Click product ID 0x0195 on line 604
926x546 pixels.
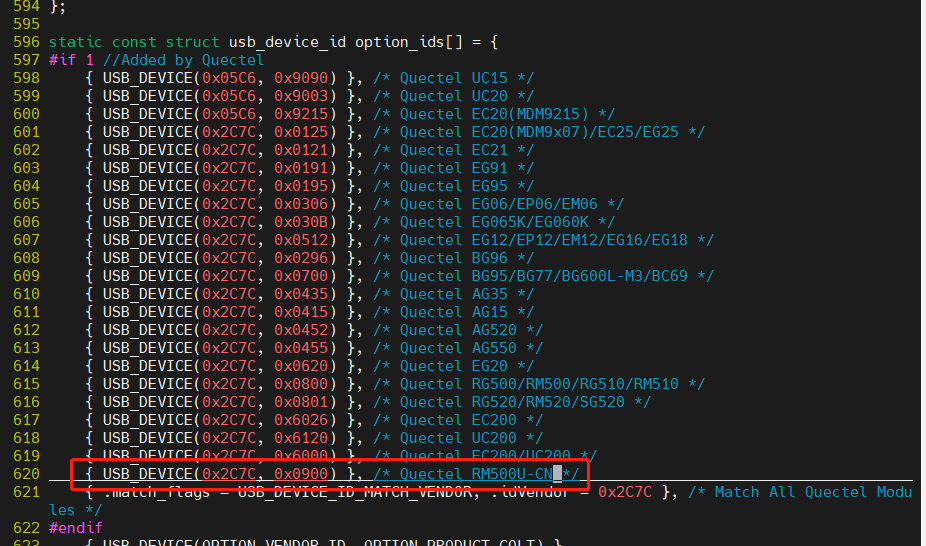point(301,186)
